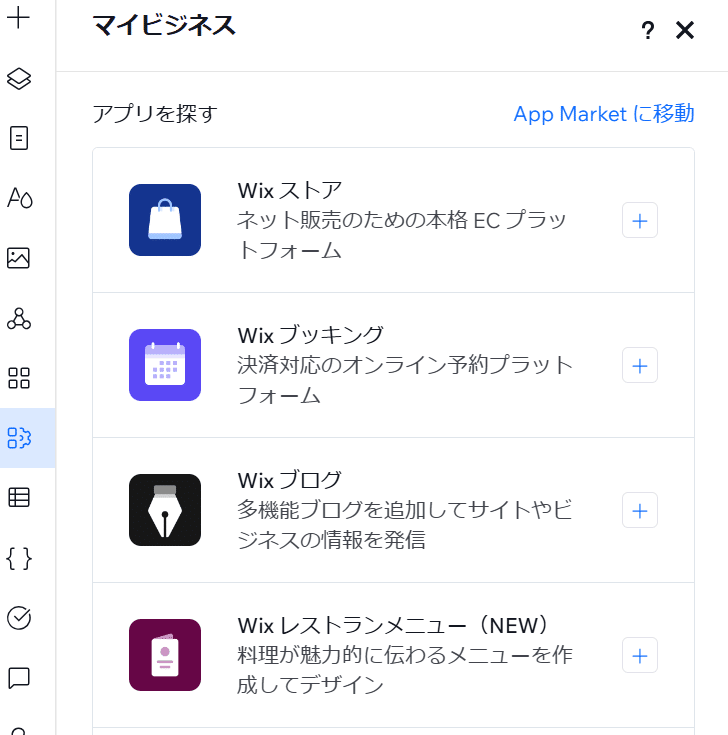Select the Wix ブッキング title text
This screenshot has height=735, width=728.
pyautogui.click(x=311, y=336)
